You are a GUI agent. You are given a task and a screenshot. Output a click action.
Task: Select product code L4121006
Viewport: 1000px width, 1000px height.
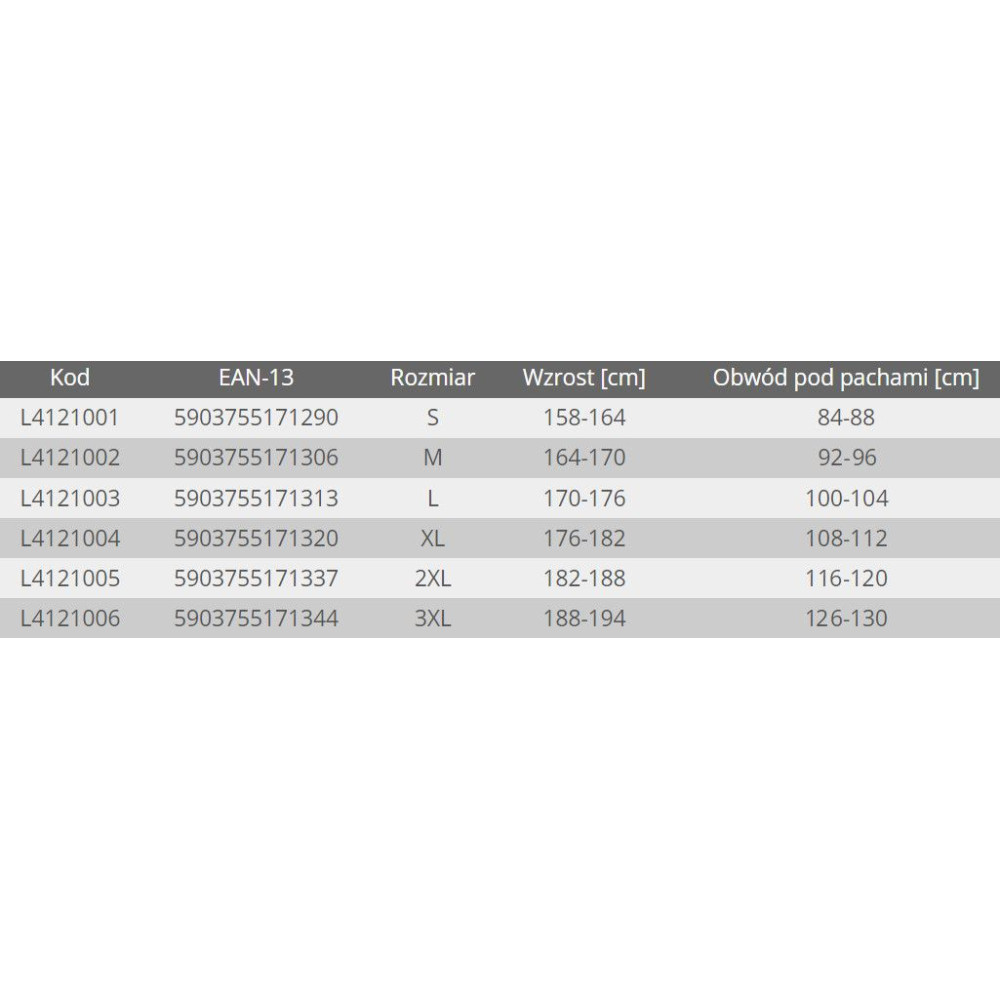70,619
